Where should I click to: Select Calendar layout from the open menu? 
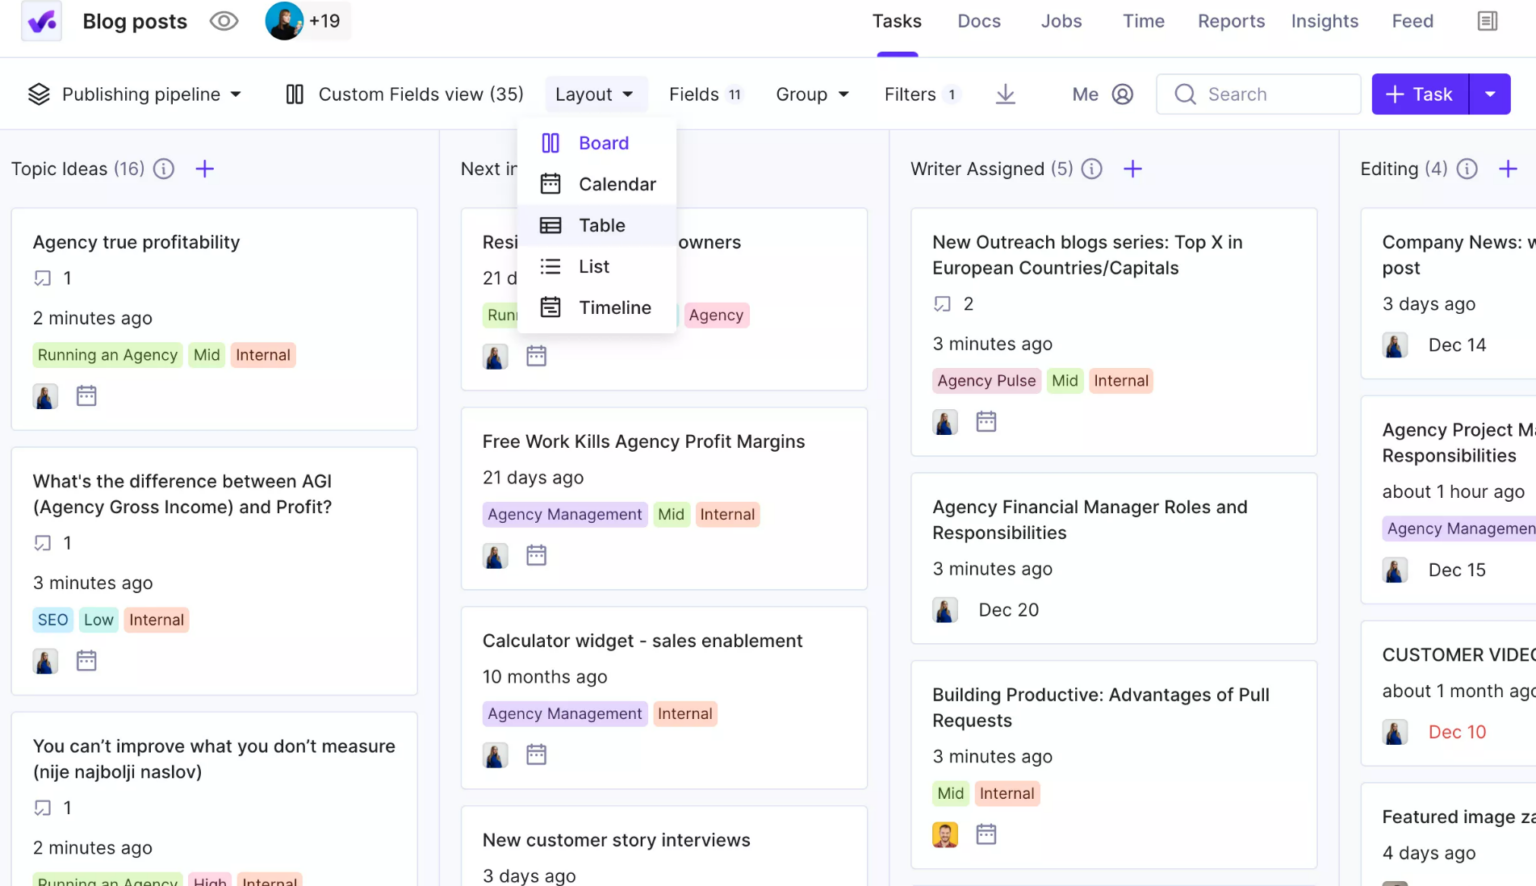[x=617, y=184]
